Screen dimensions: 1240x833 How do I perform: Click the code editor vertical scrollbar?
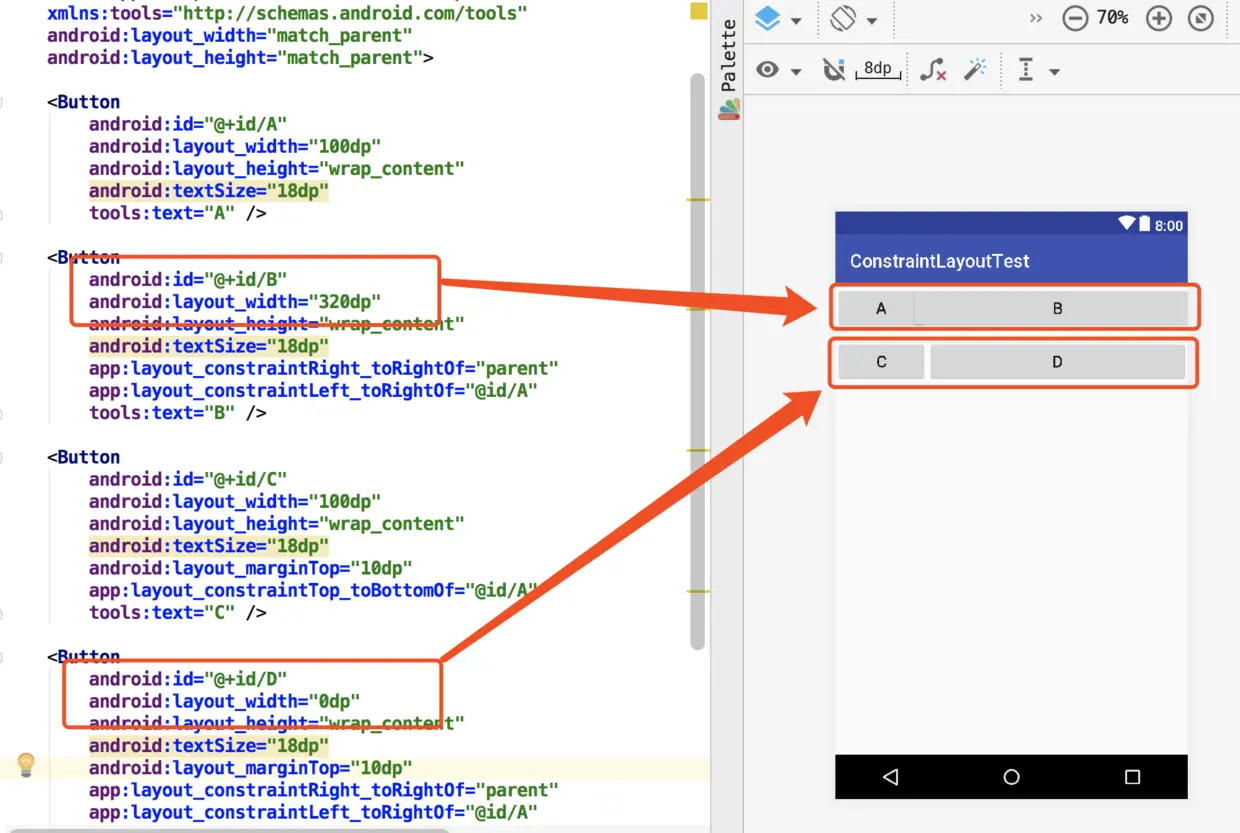[x=697, y=360]
